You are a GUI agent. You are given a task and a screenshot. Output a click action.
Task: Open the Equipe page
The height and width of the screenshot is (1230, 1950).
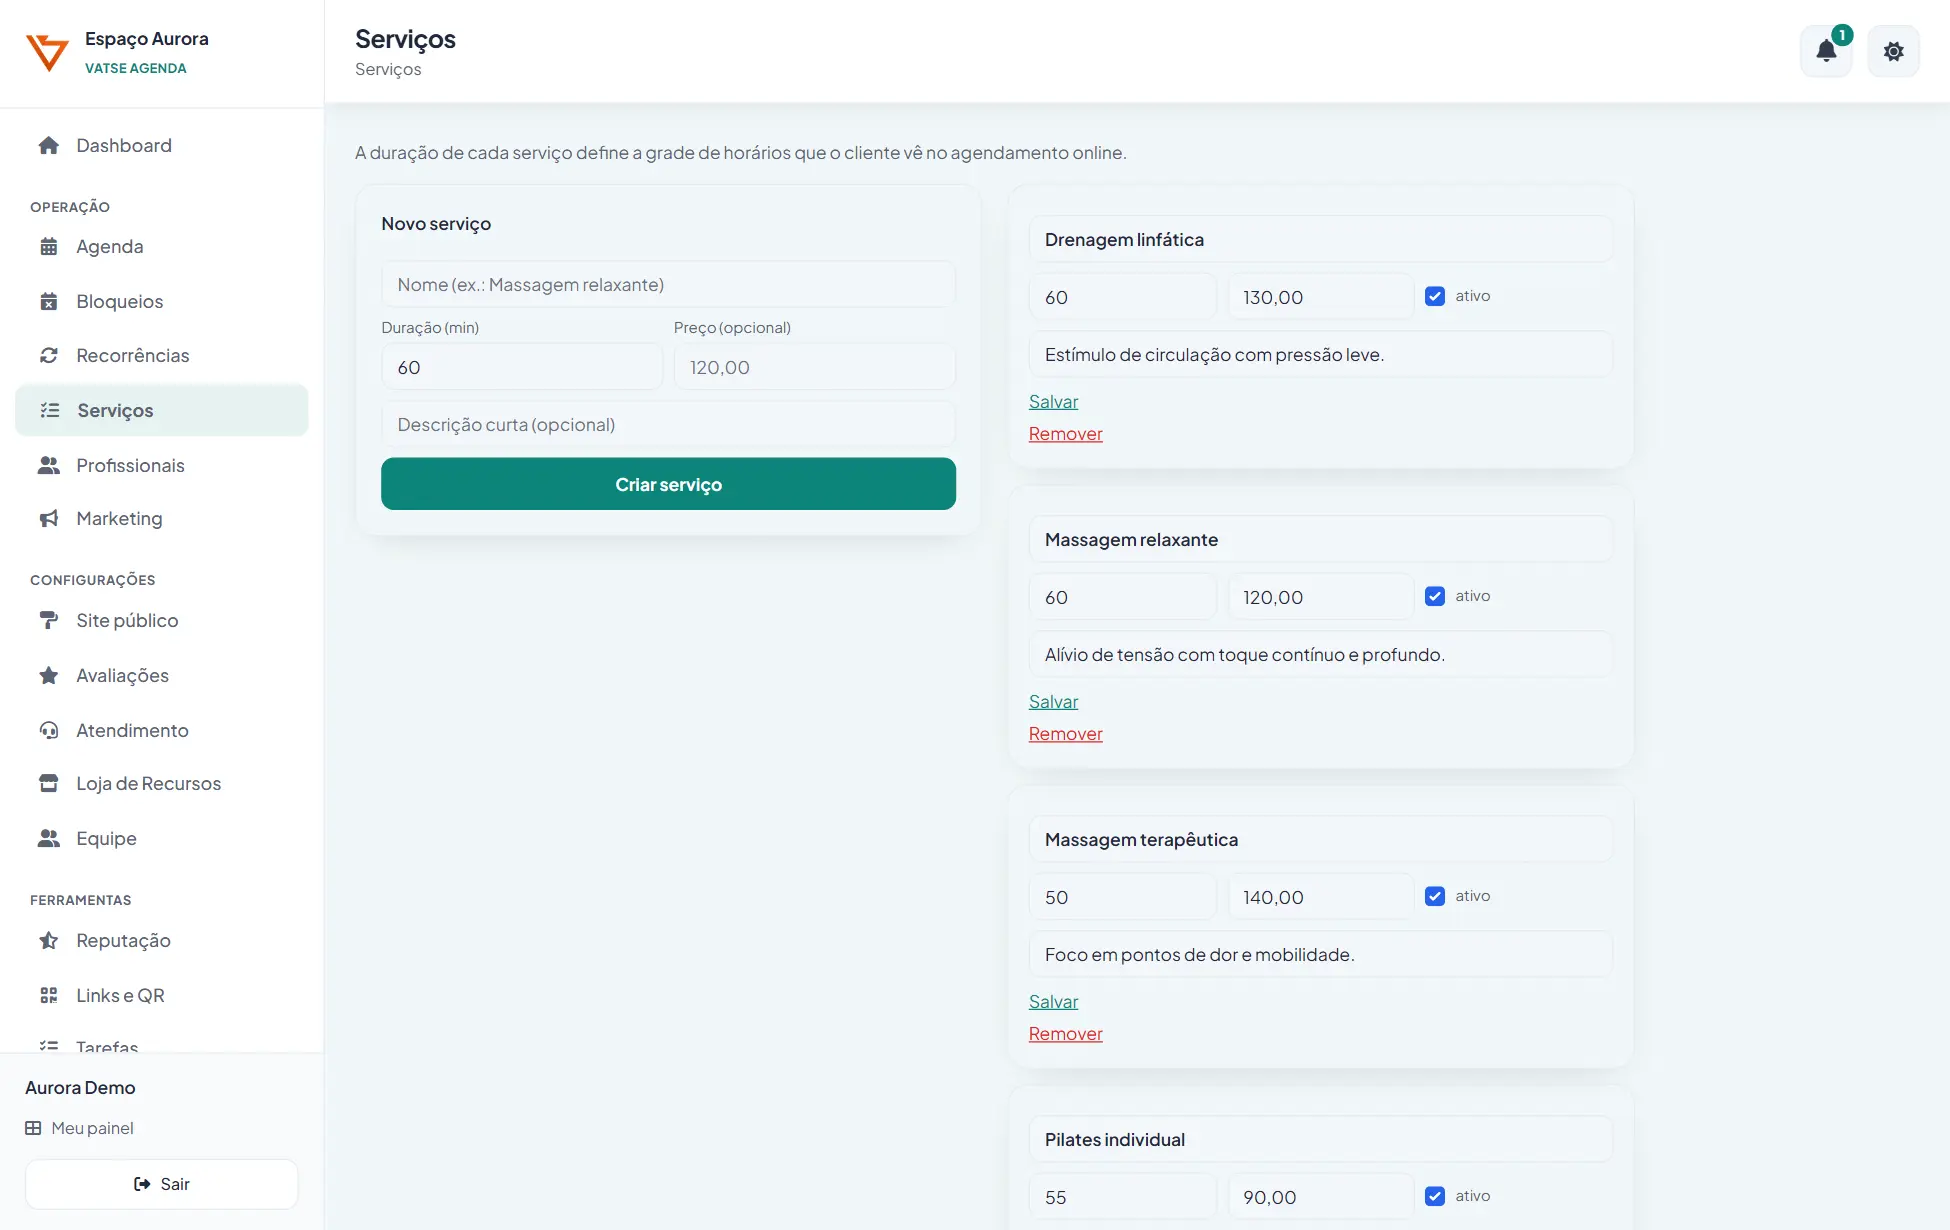click(162, 839)
